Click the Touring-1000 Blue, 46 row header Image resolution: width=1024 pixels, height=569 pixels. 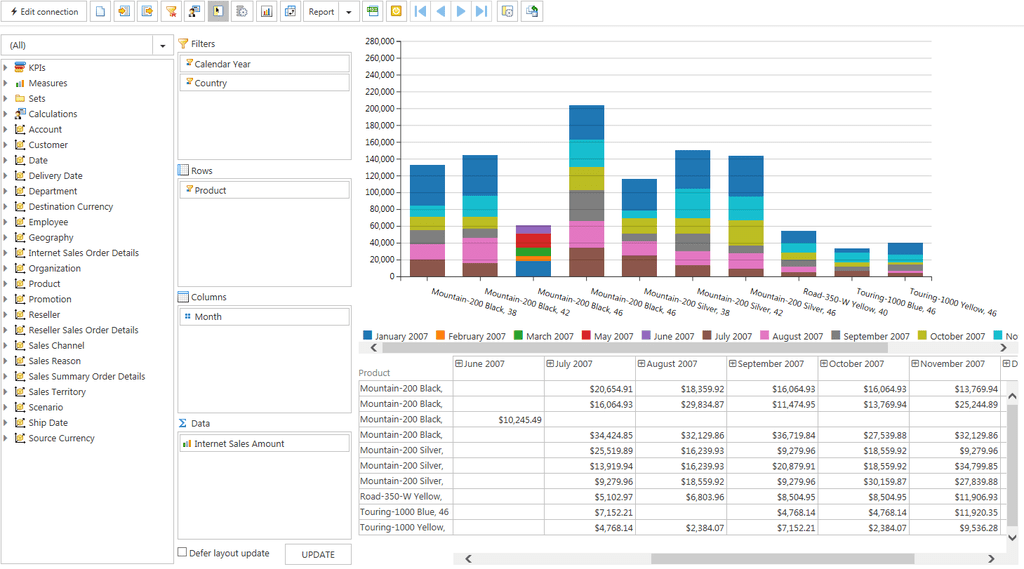(x=406, y=512)
